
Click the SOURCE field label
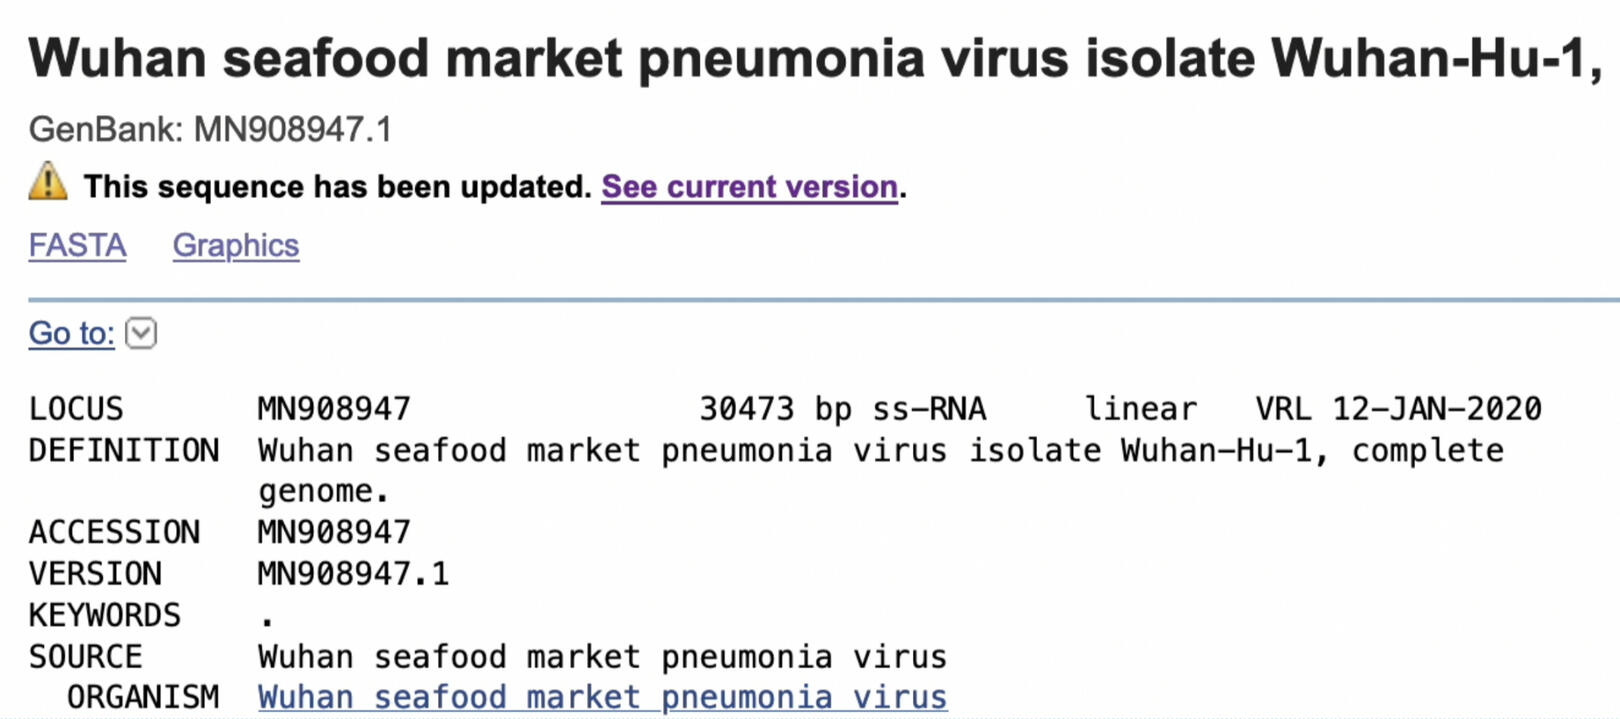tap(86, 657)
